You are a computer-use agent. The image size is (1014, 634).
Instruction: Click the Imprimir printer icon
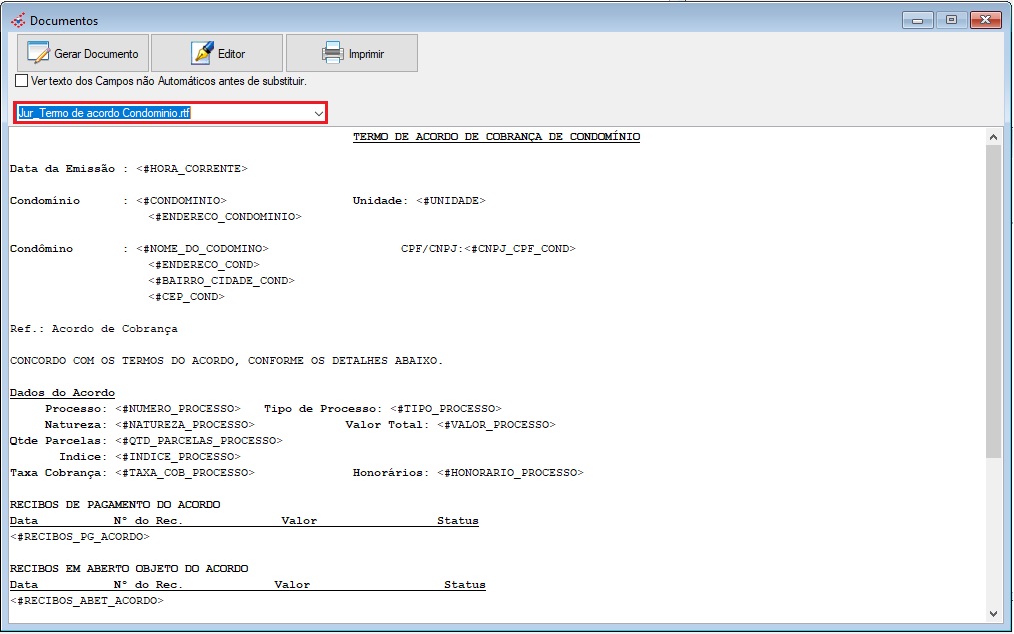[x=333, y=53]
